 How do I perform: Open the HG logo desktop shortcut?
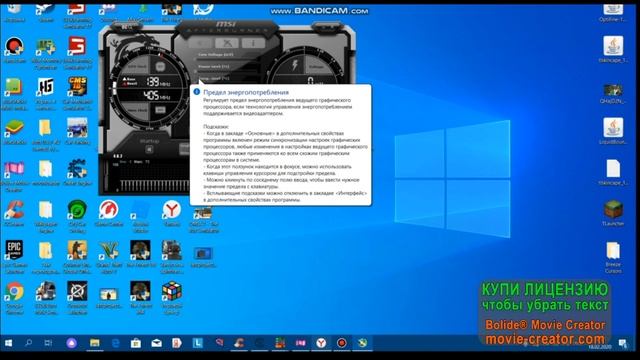[x=46, y=87]
